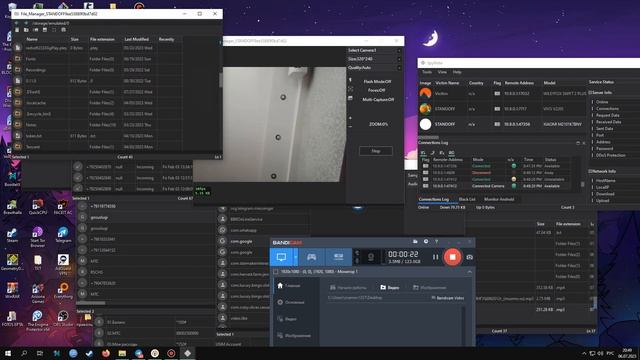The image size is (640, 360).
Task: Toggle the Bandicam webcam overlay icon
Action: tap(371, 257)
